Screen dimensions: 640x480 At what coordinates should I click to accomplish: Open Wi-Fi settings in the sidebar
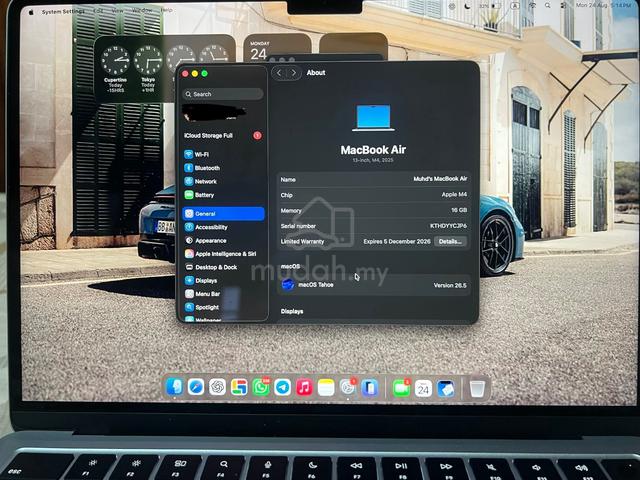pyautogui.click(x=223, y=154)
